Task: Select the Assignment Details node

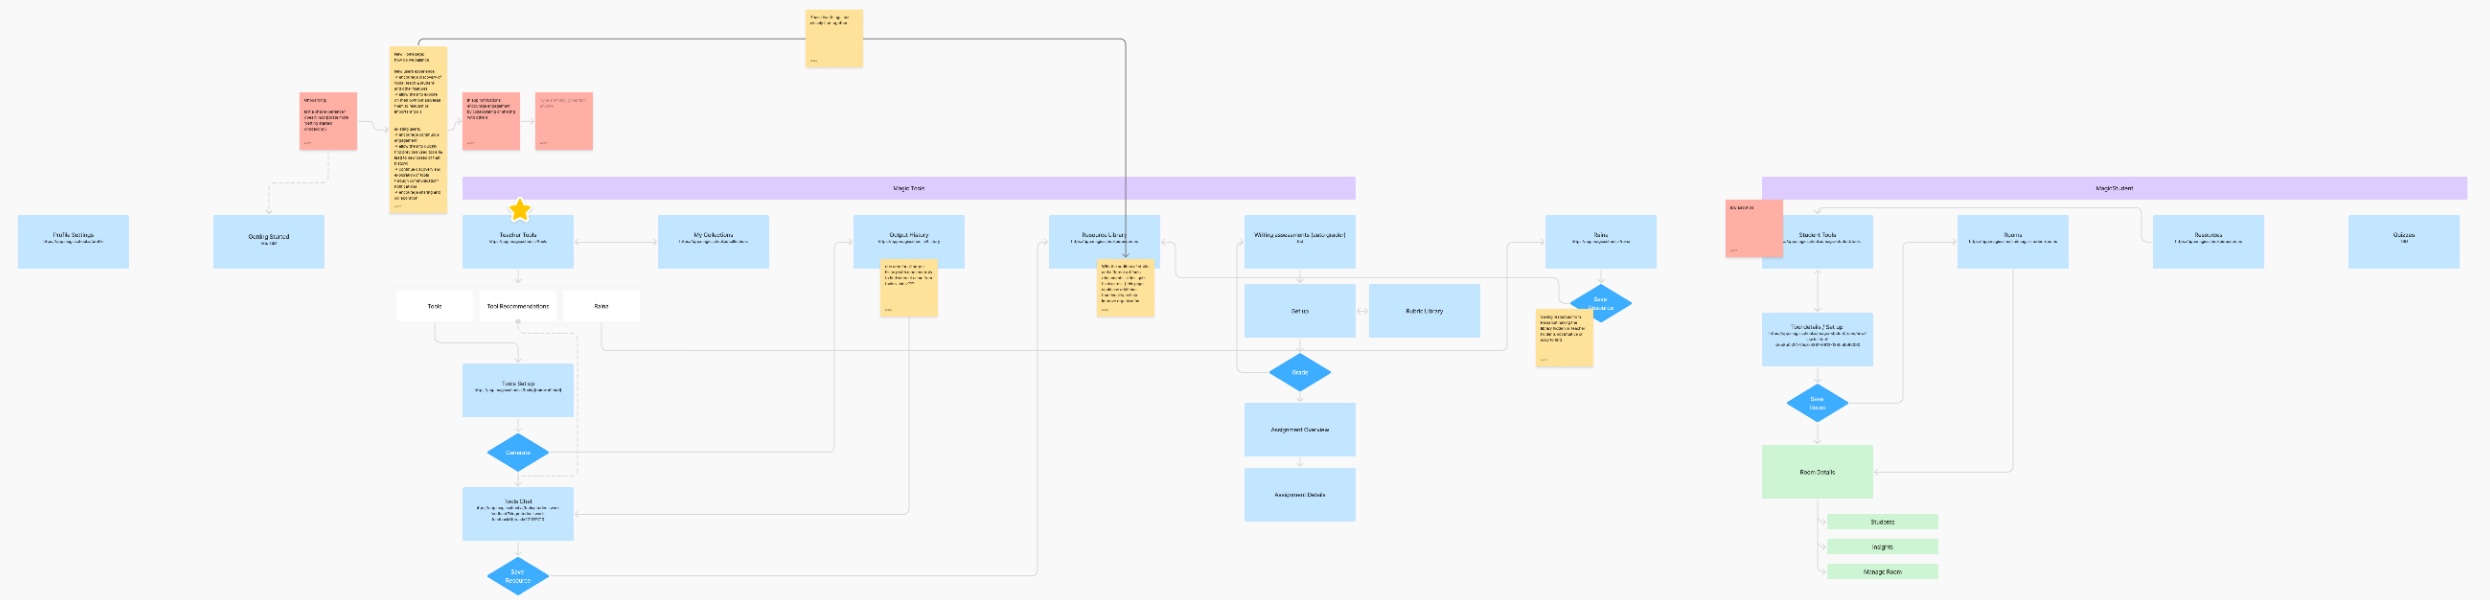Action: 1300,495
